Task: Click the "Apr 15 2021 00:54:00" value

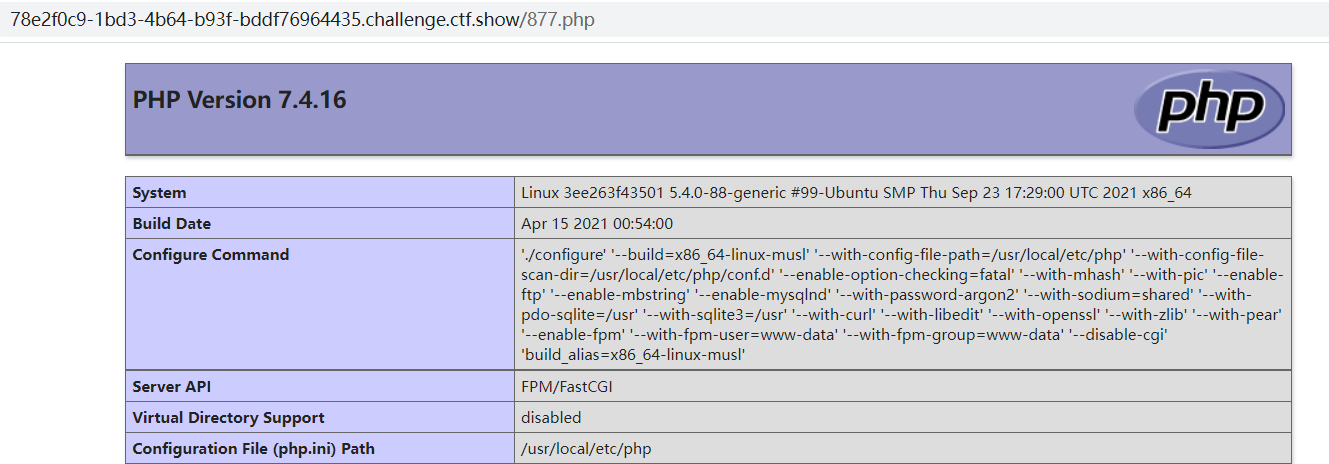Action: point(597,224)
